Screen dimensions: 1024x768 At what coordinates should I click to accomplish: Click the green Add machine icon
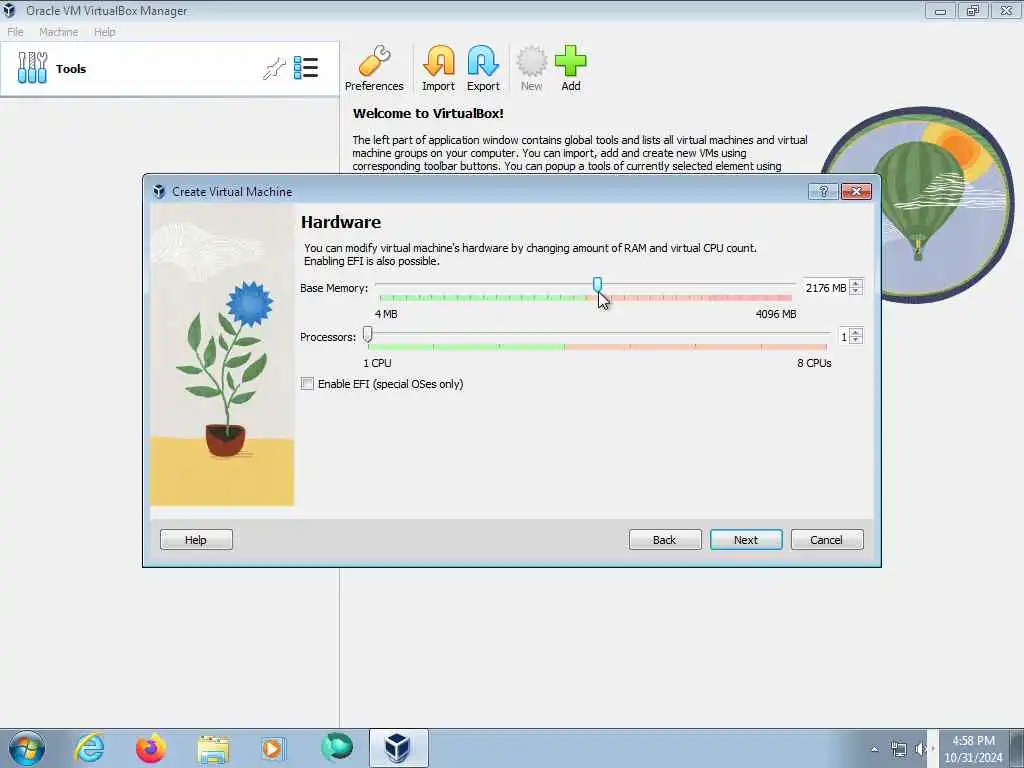[x=571, y=69]
